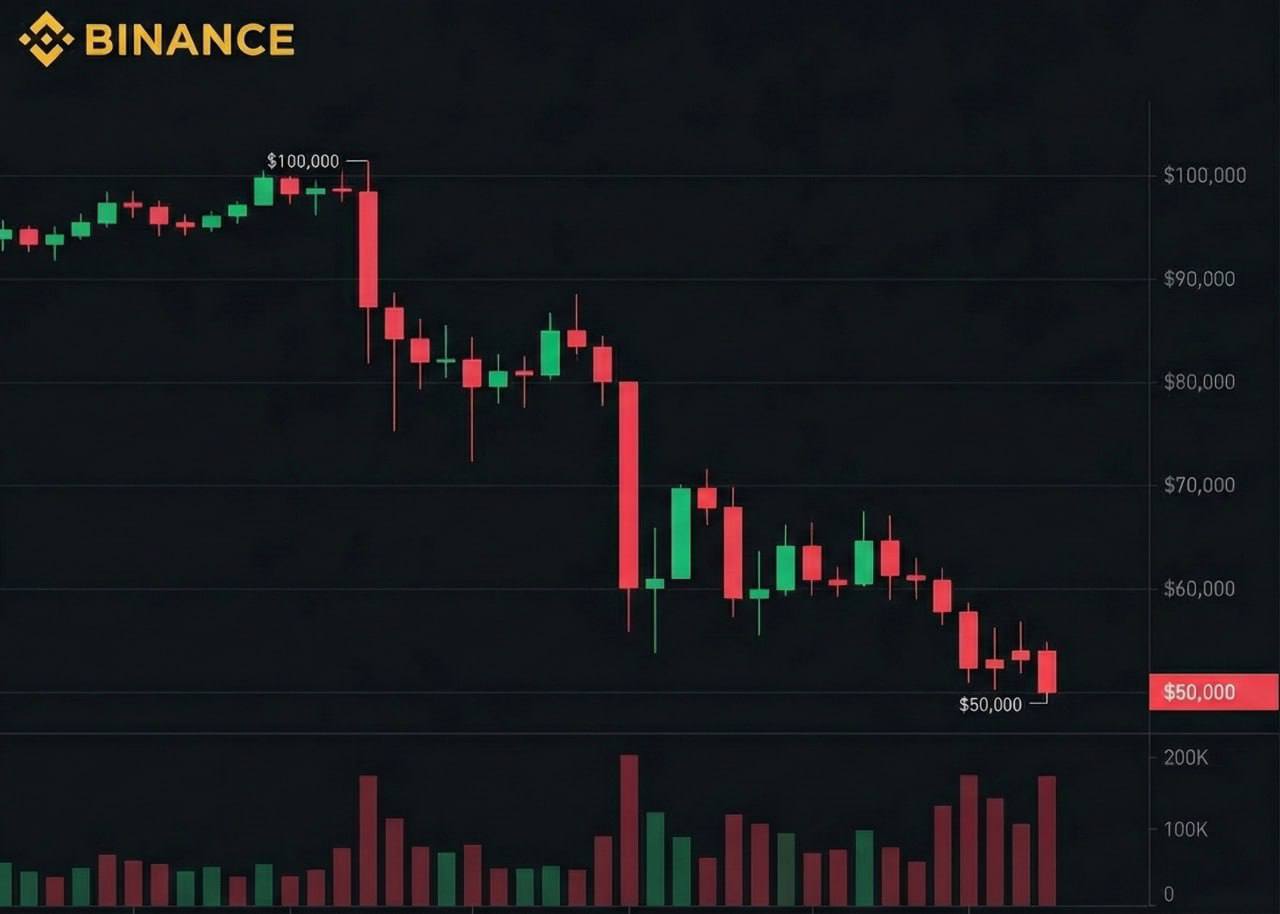Click the 100K volume axis label
Image resolution: width=1280 pixels, height=914 pixels.
coord(1185,829)
